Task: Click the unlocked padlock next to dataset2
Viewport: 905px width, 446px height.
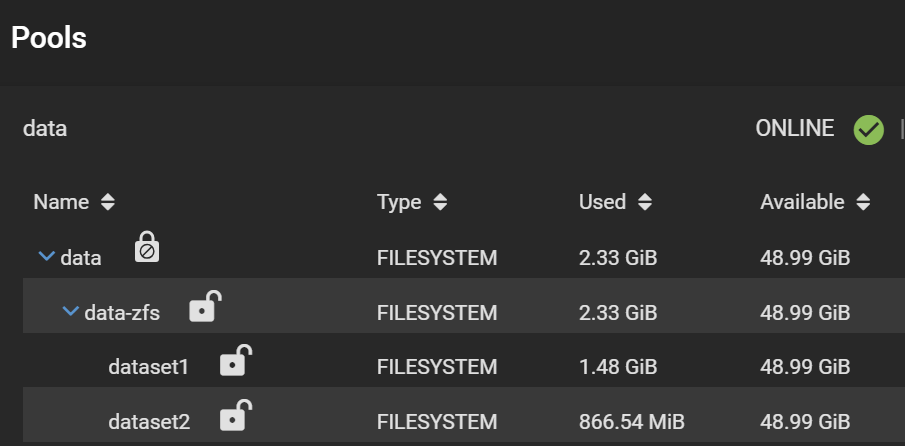Action: 235,416
